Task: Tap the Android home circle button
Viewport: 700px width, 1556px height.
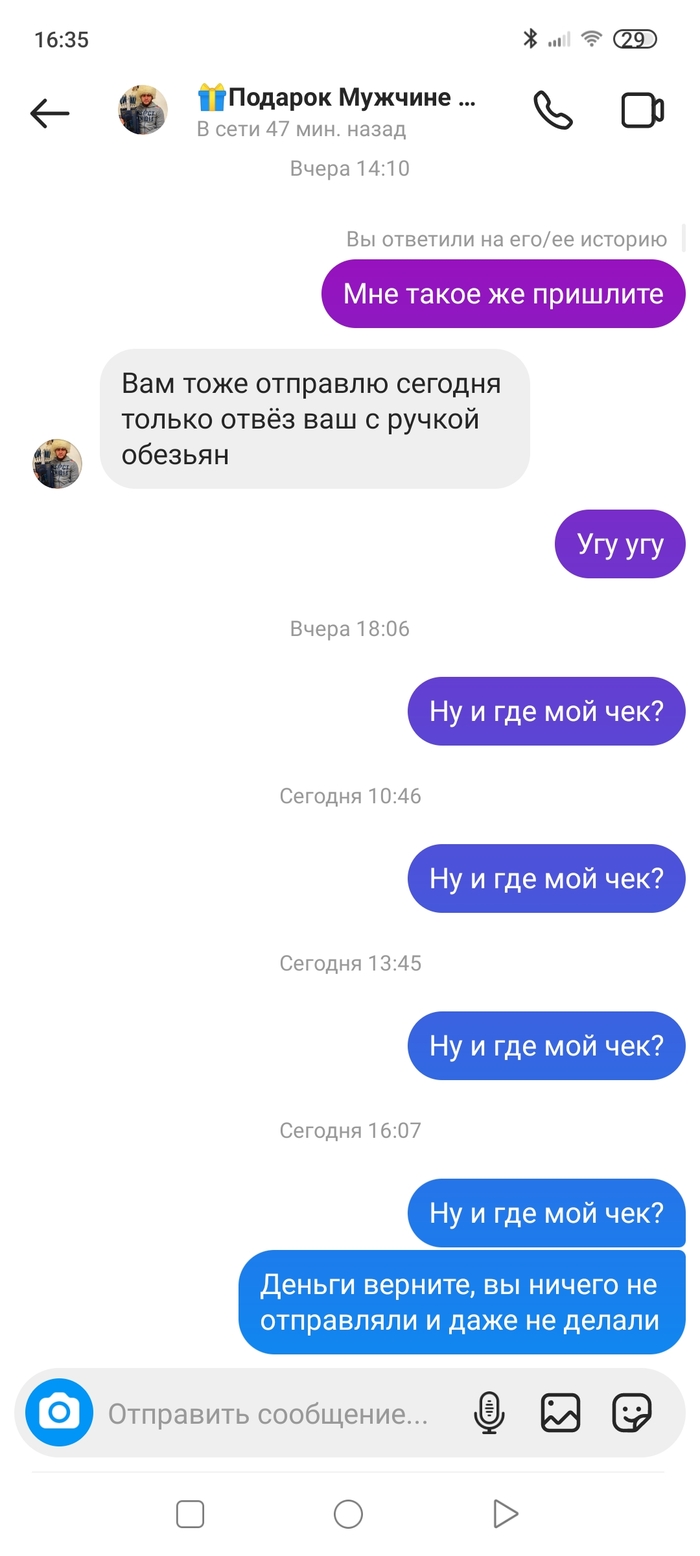Action: pyautogui.click(x=348, y=1514)
